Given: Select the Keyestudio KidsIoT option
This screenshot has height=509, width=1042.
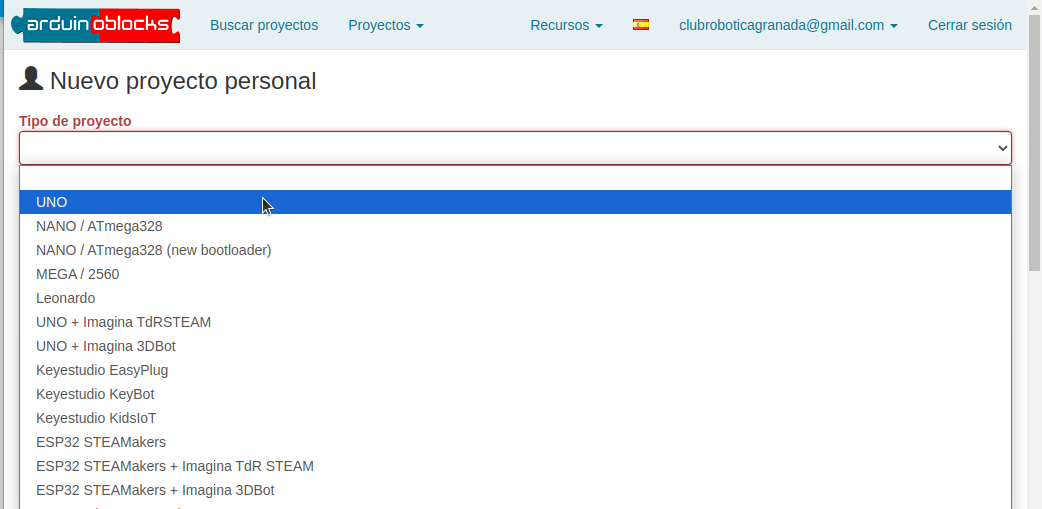Looking at the screenshot, I should (96, 418).
